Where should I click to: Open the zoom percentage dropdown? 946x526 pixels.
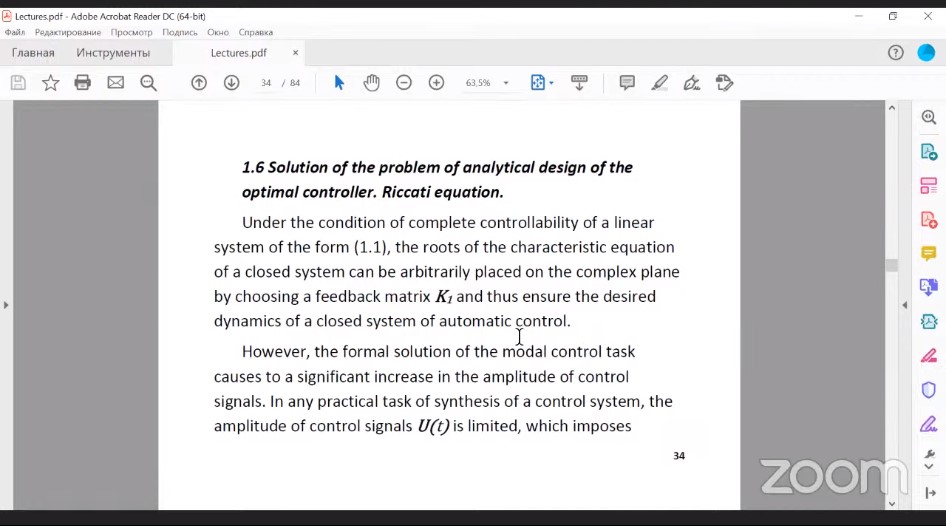click(506, 83)
